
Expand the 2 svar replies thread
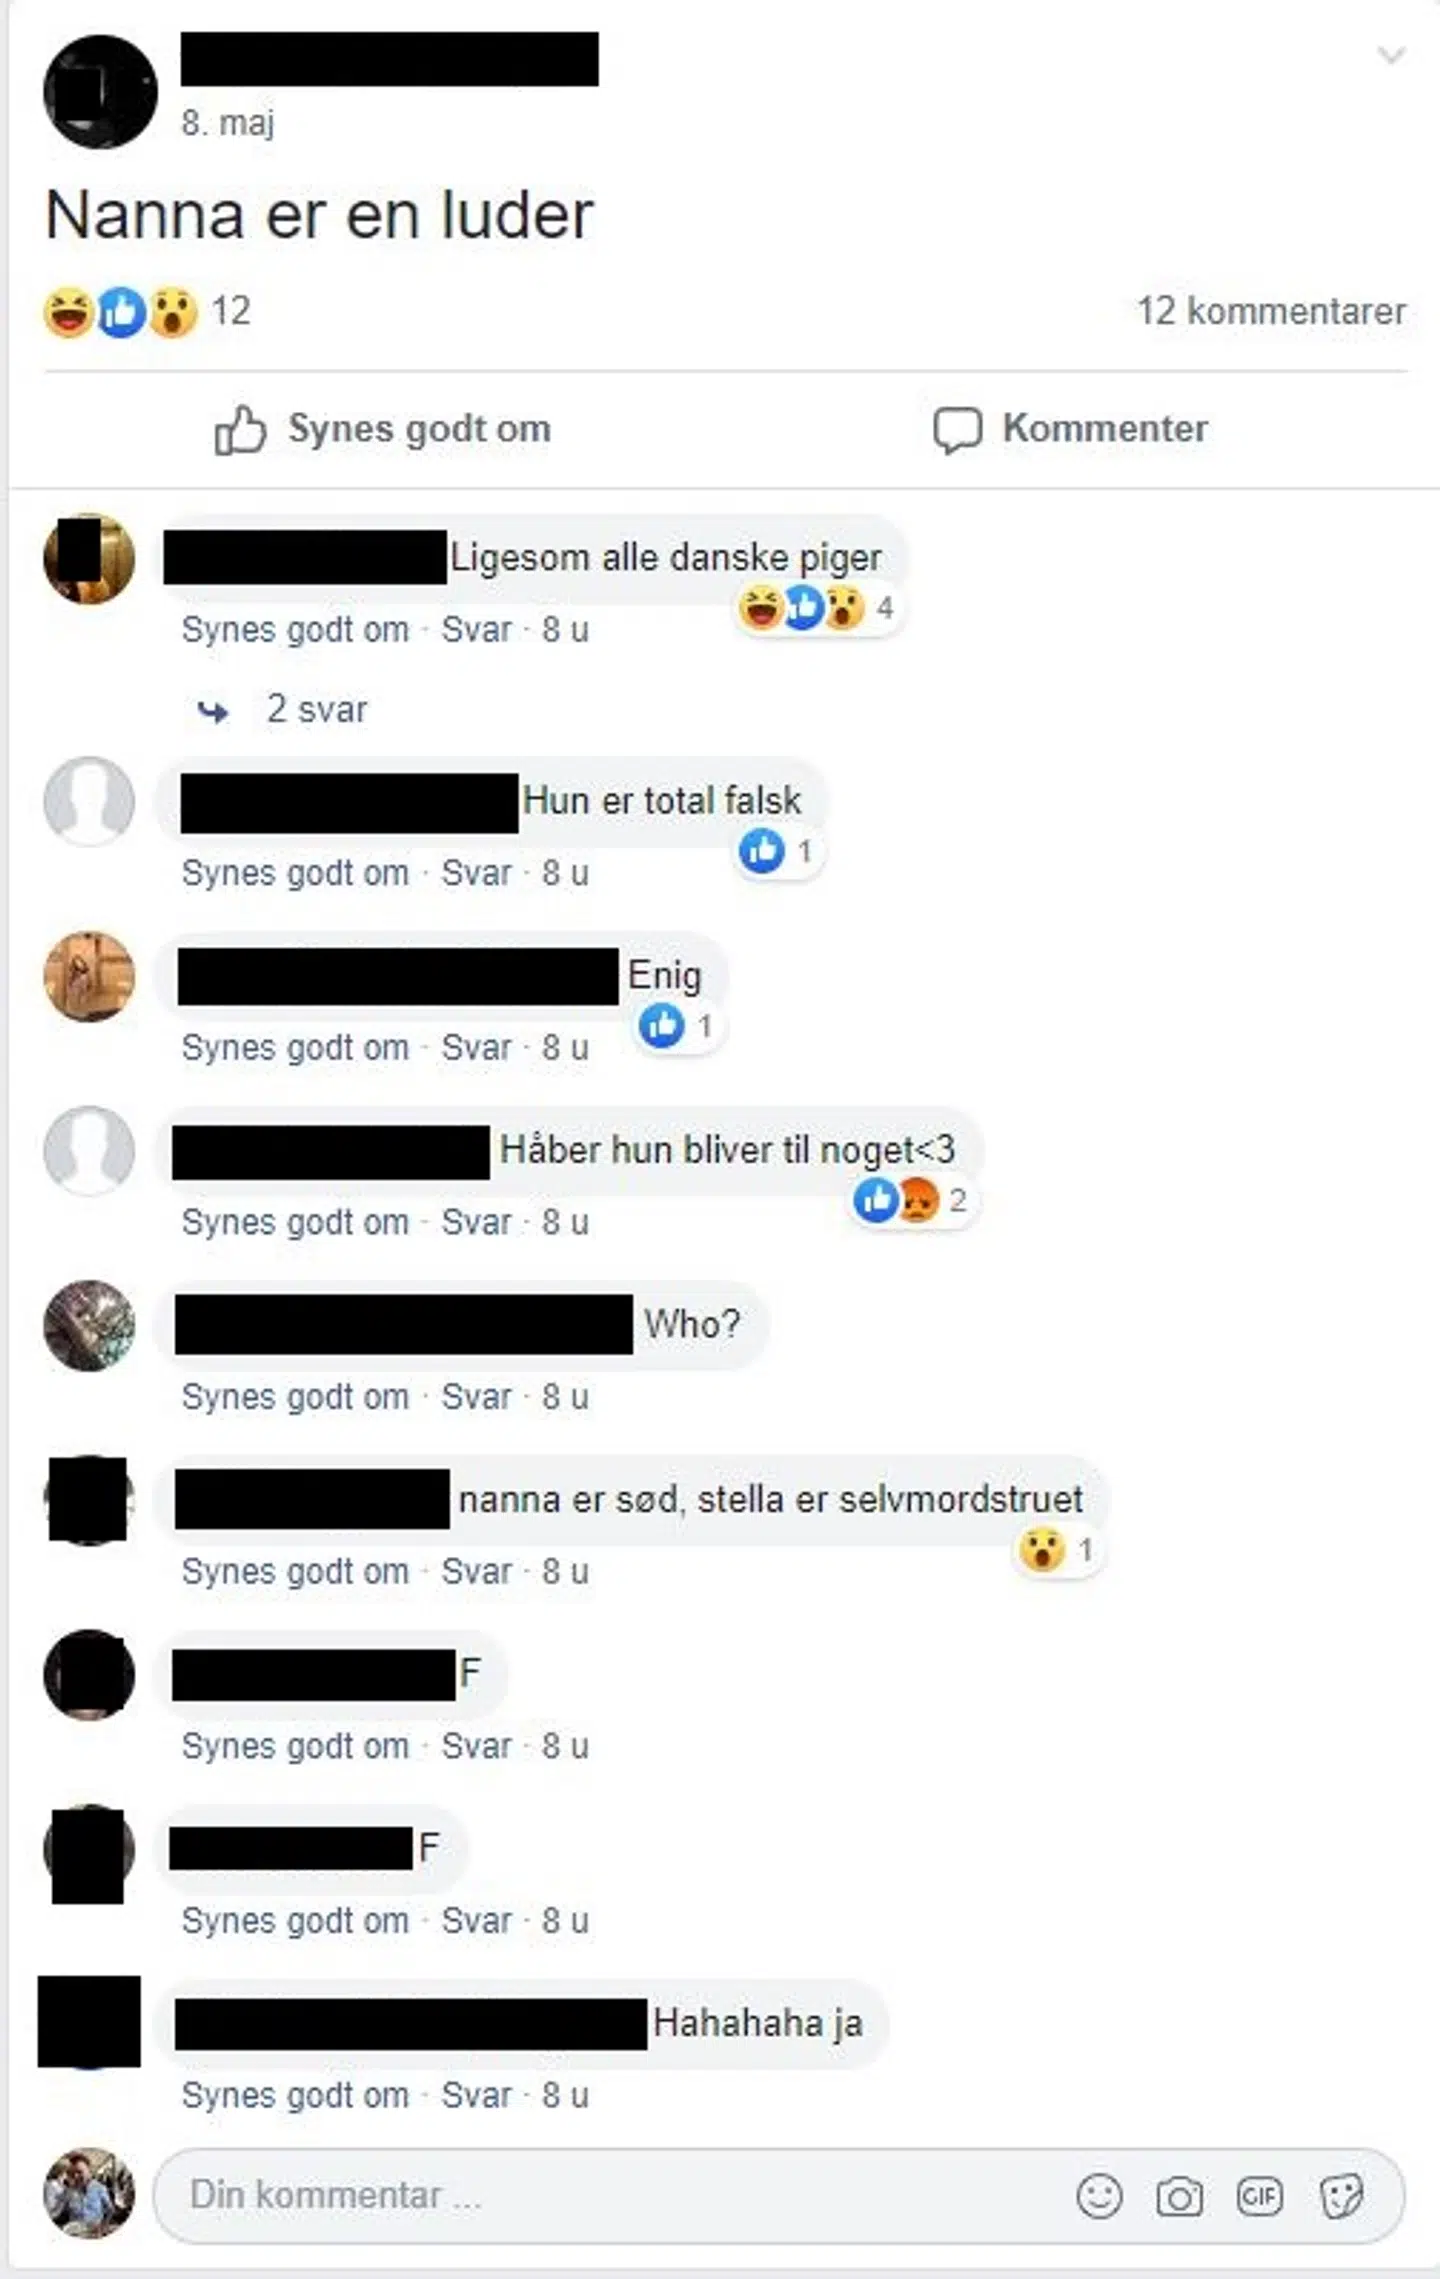(284, 709)
